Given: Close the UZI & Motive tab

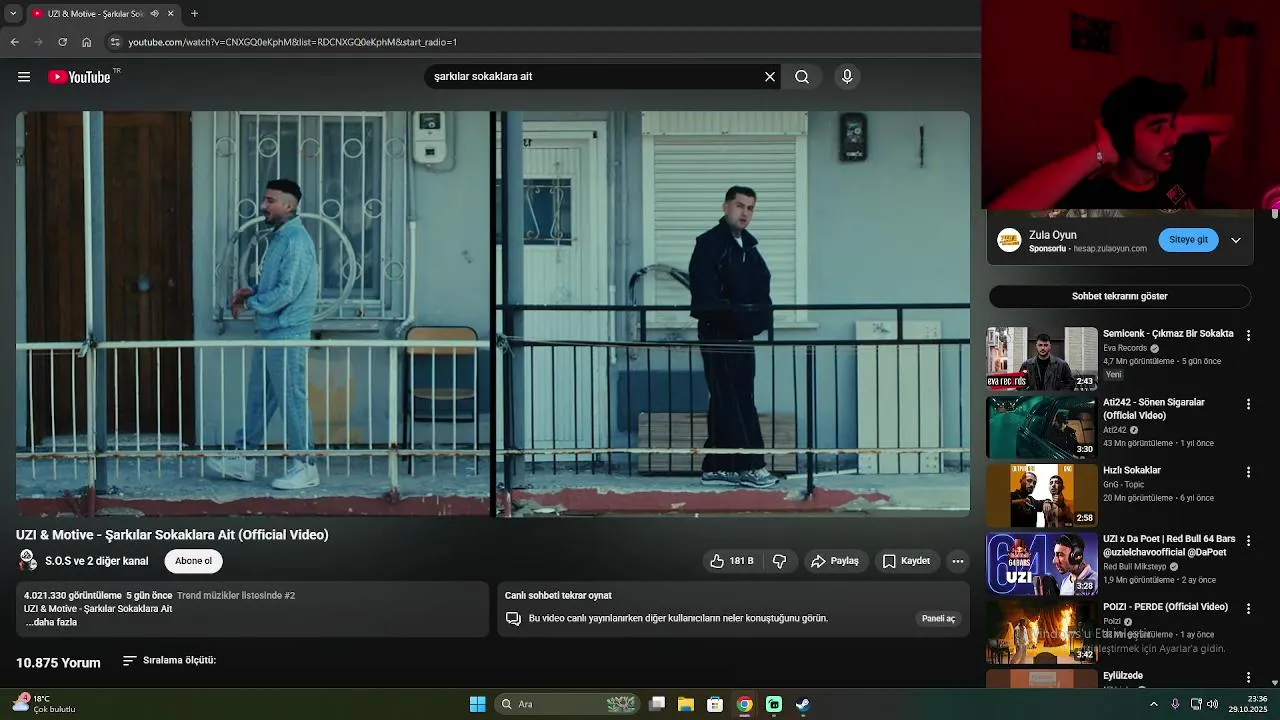Looking at the screenshot, I should pos(170,14).
